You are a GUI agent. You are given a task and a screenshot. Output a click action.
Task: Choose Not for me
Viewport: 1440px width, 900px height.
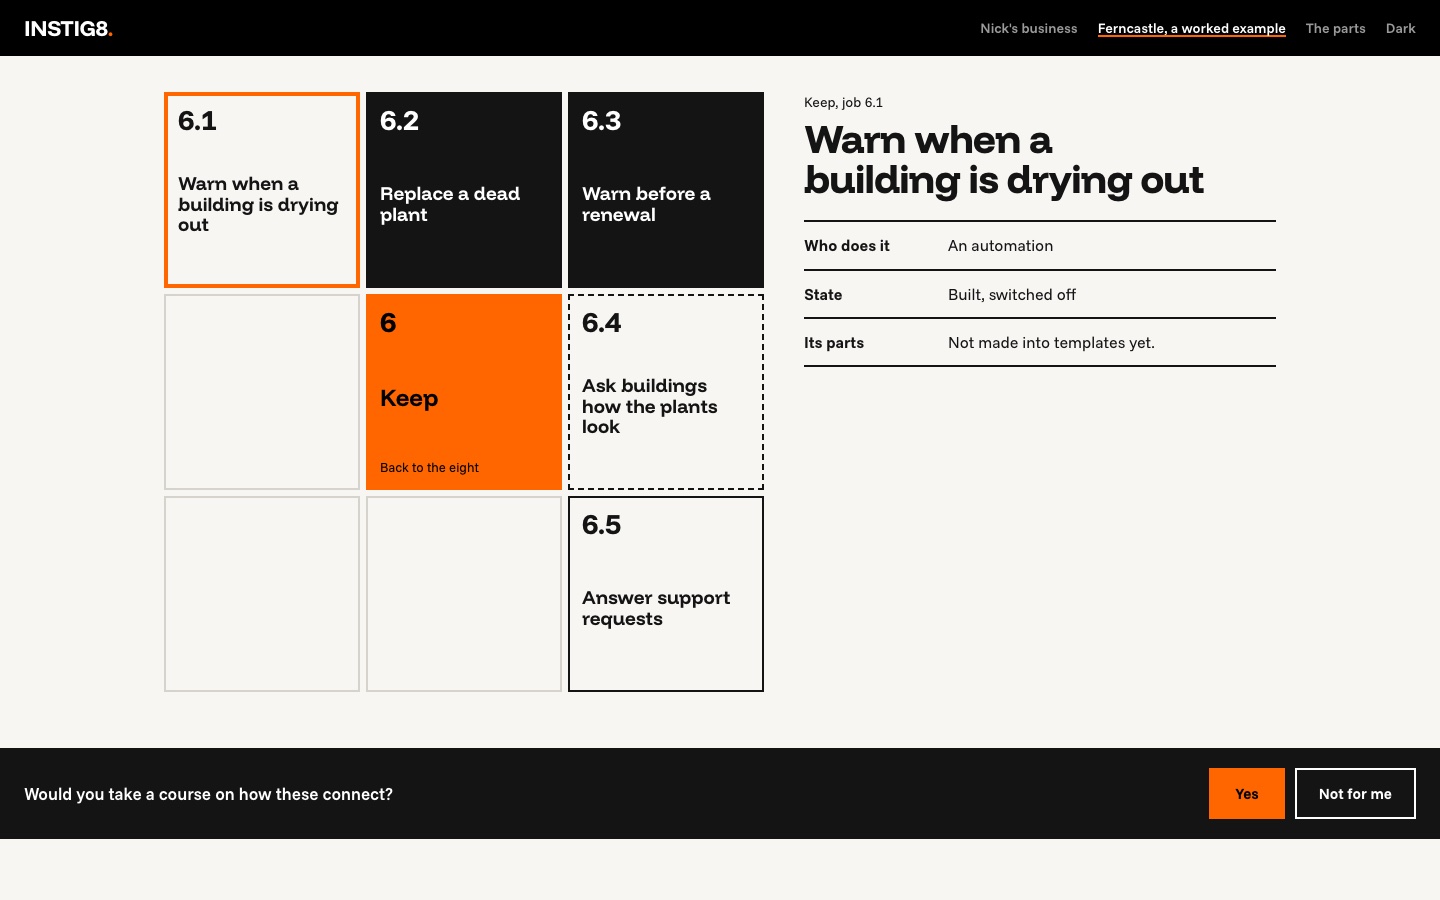coord(1355,793)
